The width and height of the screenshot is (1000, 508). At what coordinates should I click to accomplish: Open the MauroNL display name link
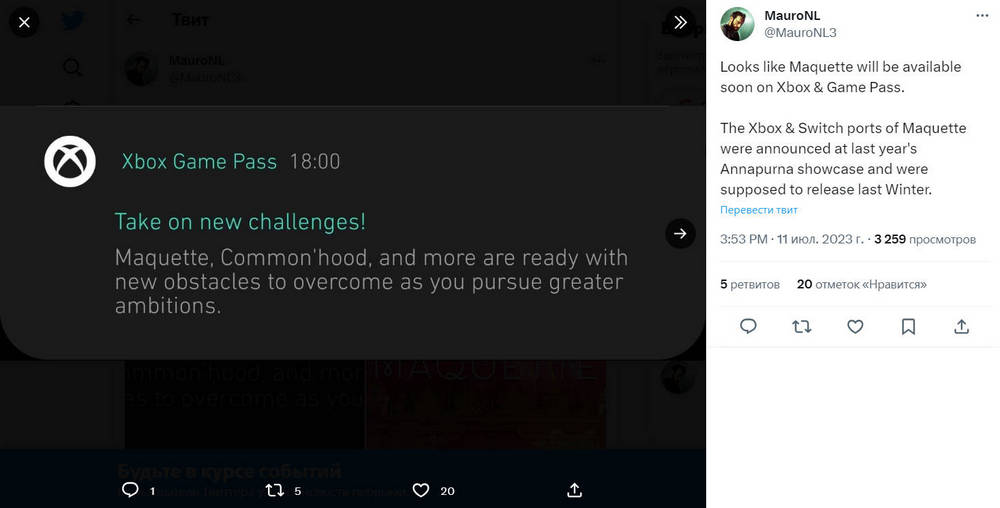point(792,15)
